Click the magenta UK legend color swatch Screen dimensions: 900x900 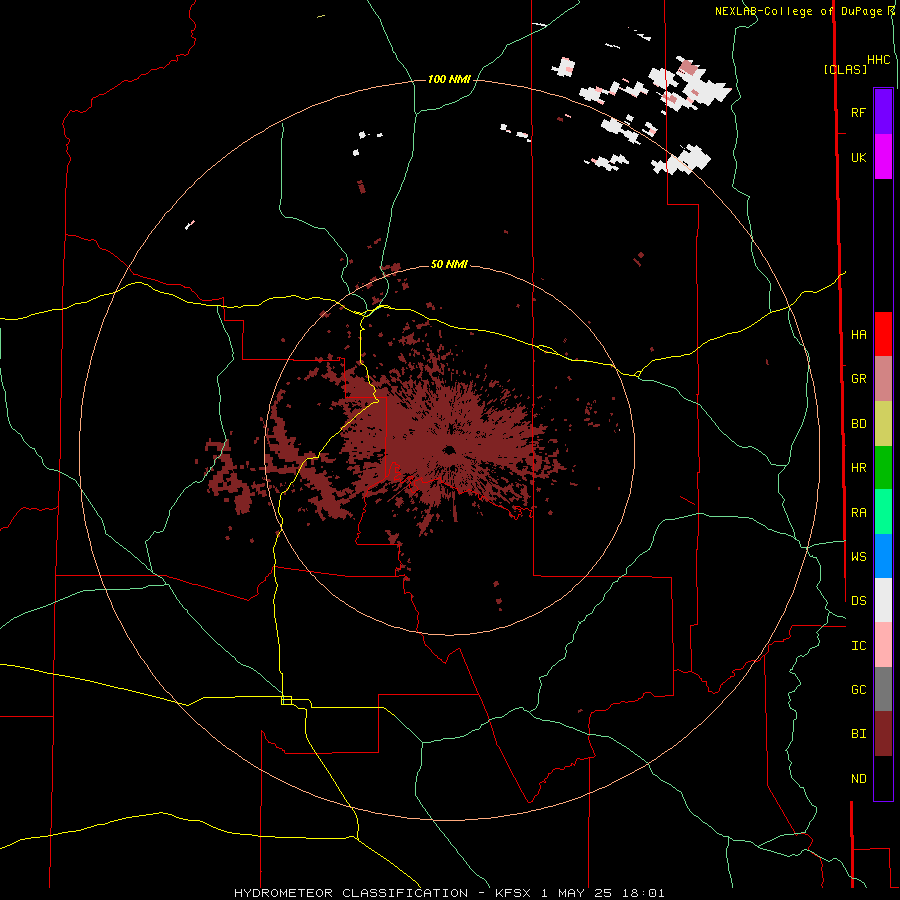click(883, 157)
